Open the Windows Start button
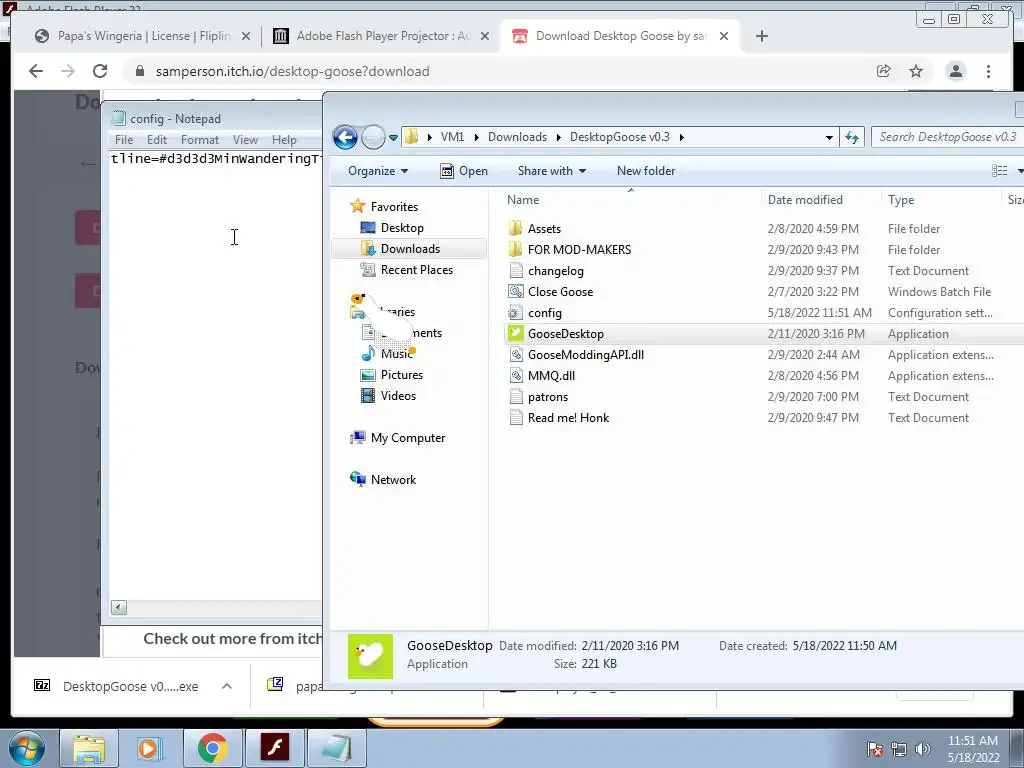Screen dimensions: 1024x768 [26, 748]
